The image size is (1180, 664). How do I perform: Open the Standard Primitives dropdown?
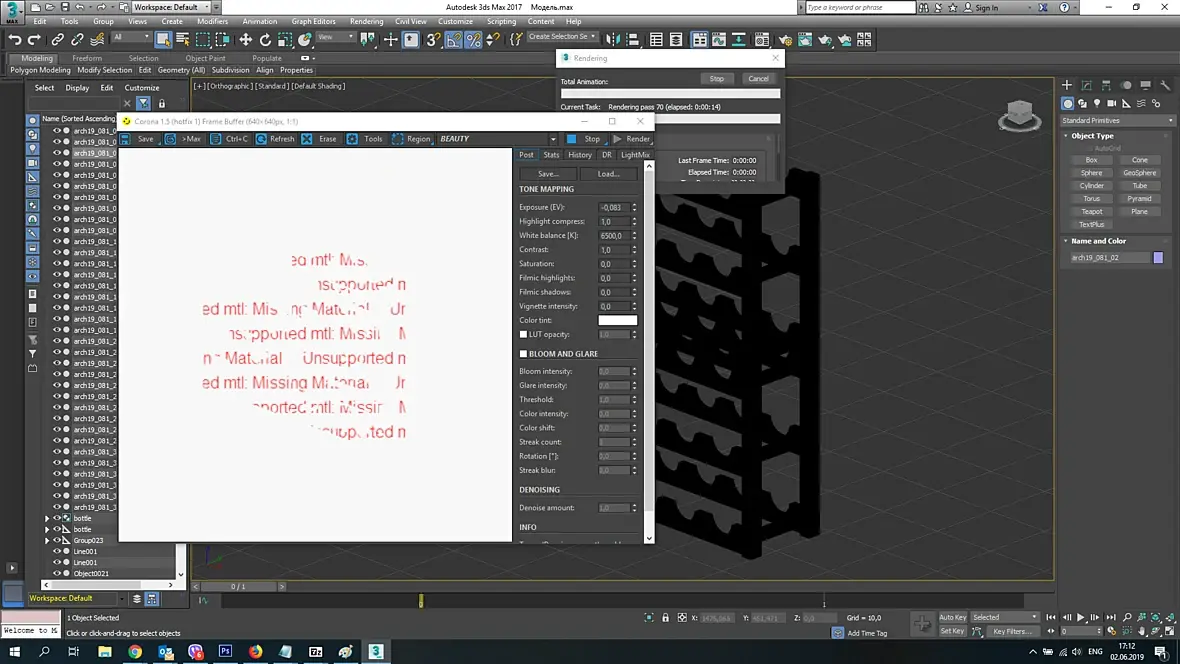click(x=1117, y=120)
